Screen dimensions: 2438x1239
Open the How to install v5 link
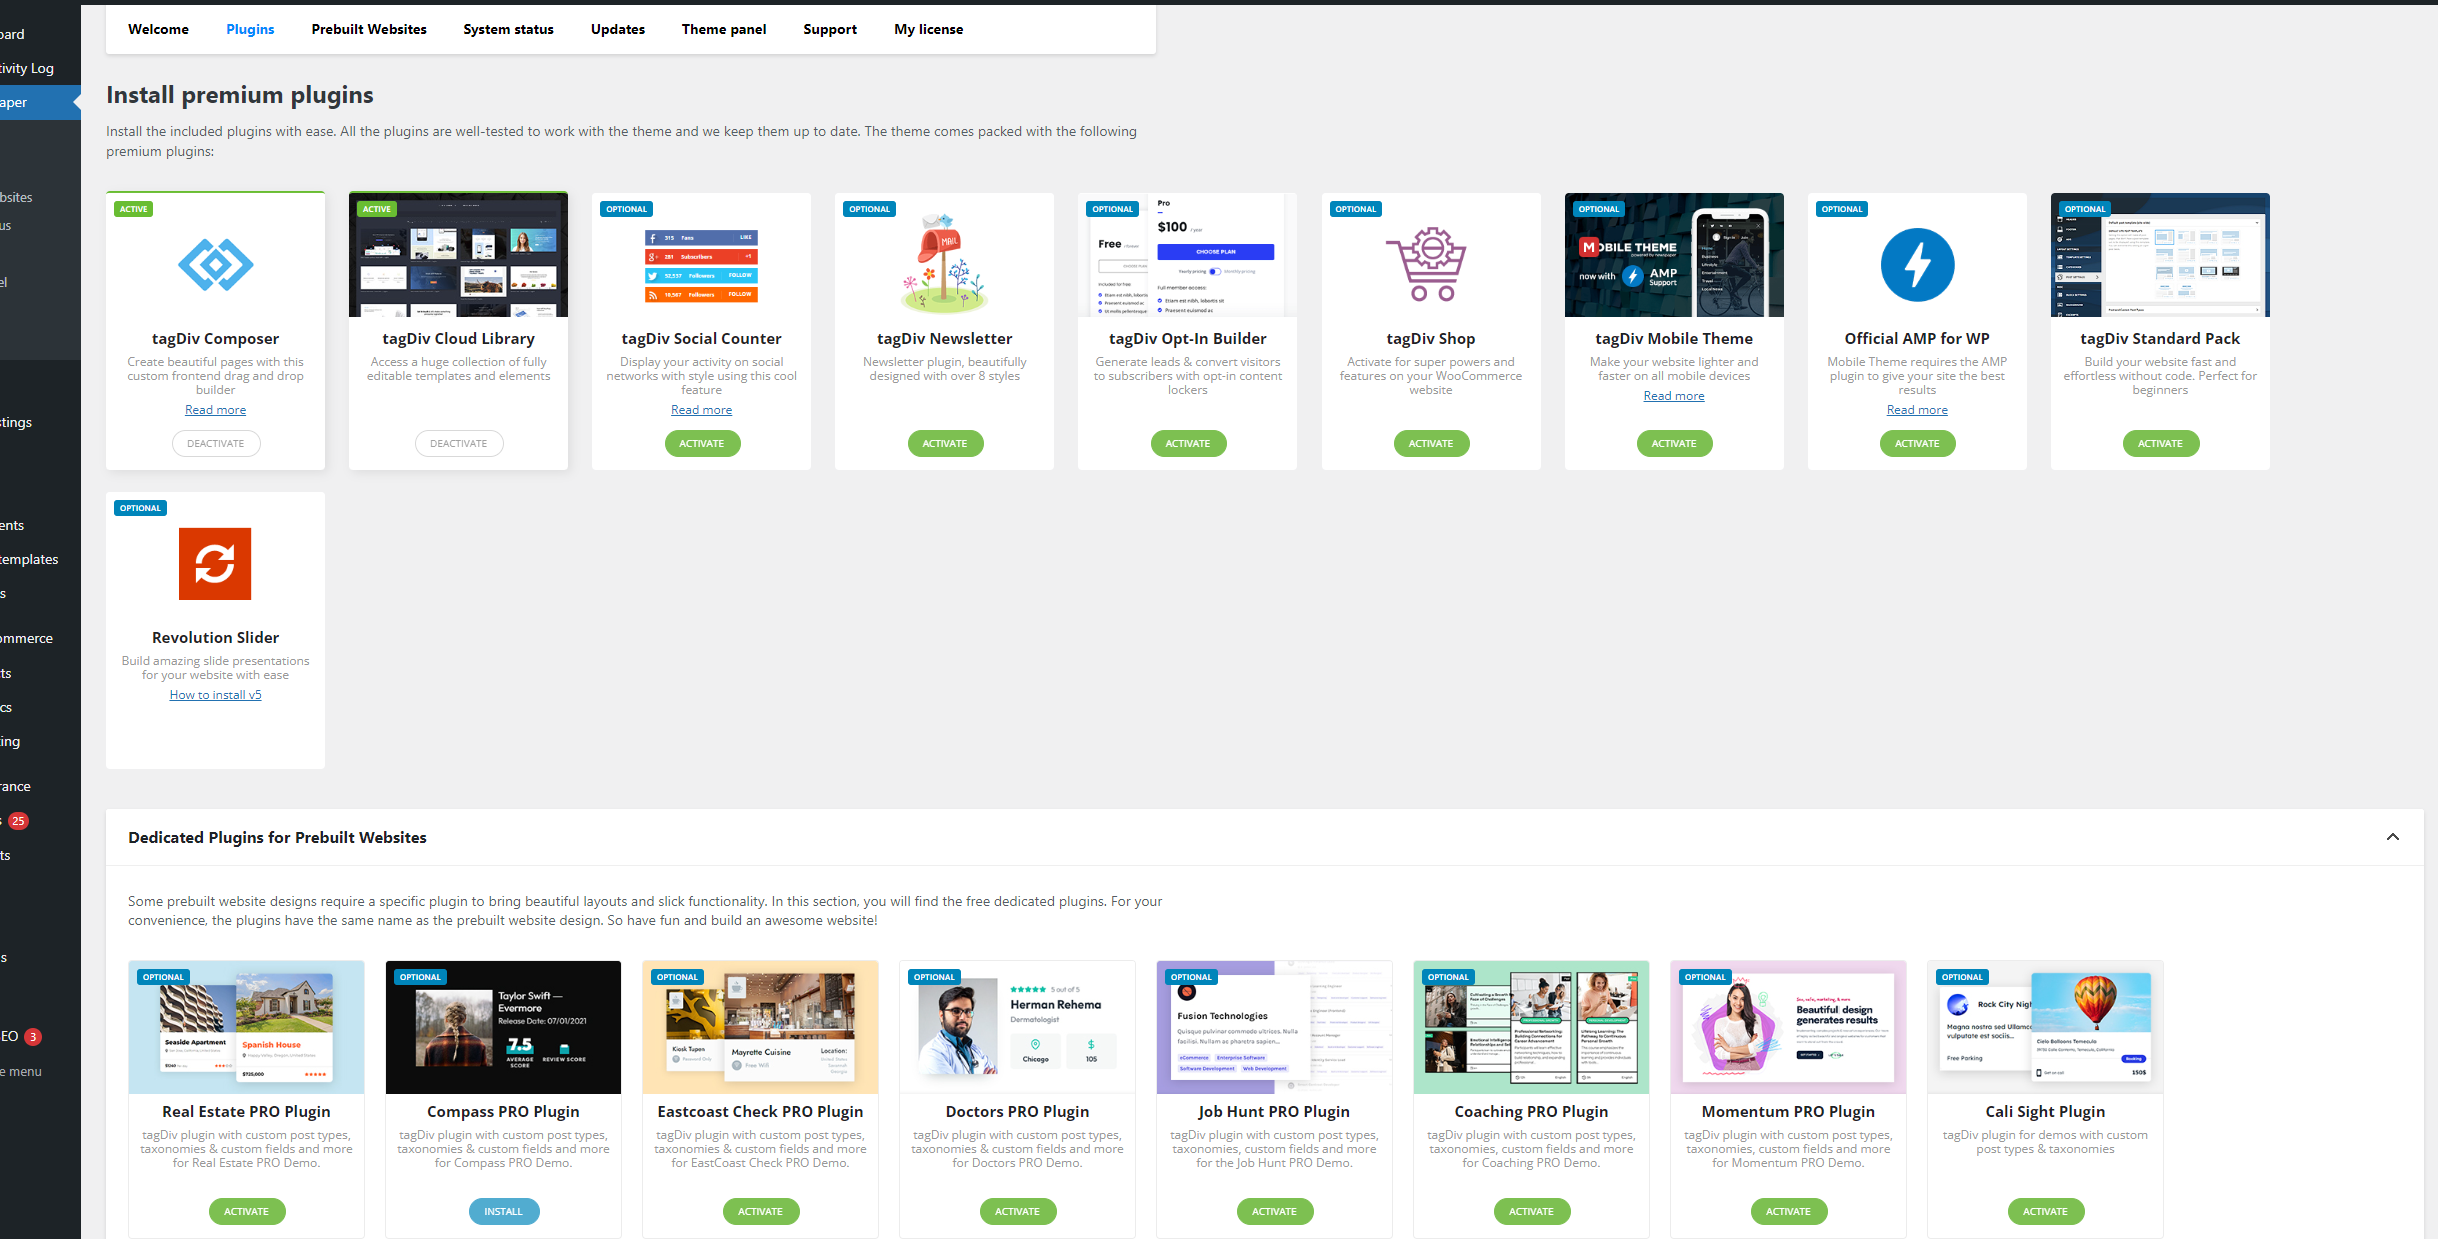pyautogui.click(x=215, y=695)
